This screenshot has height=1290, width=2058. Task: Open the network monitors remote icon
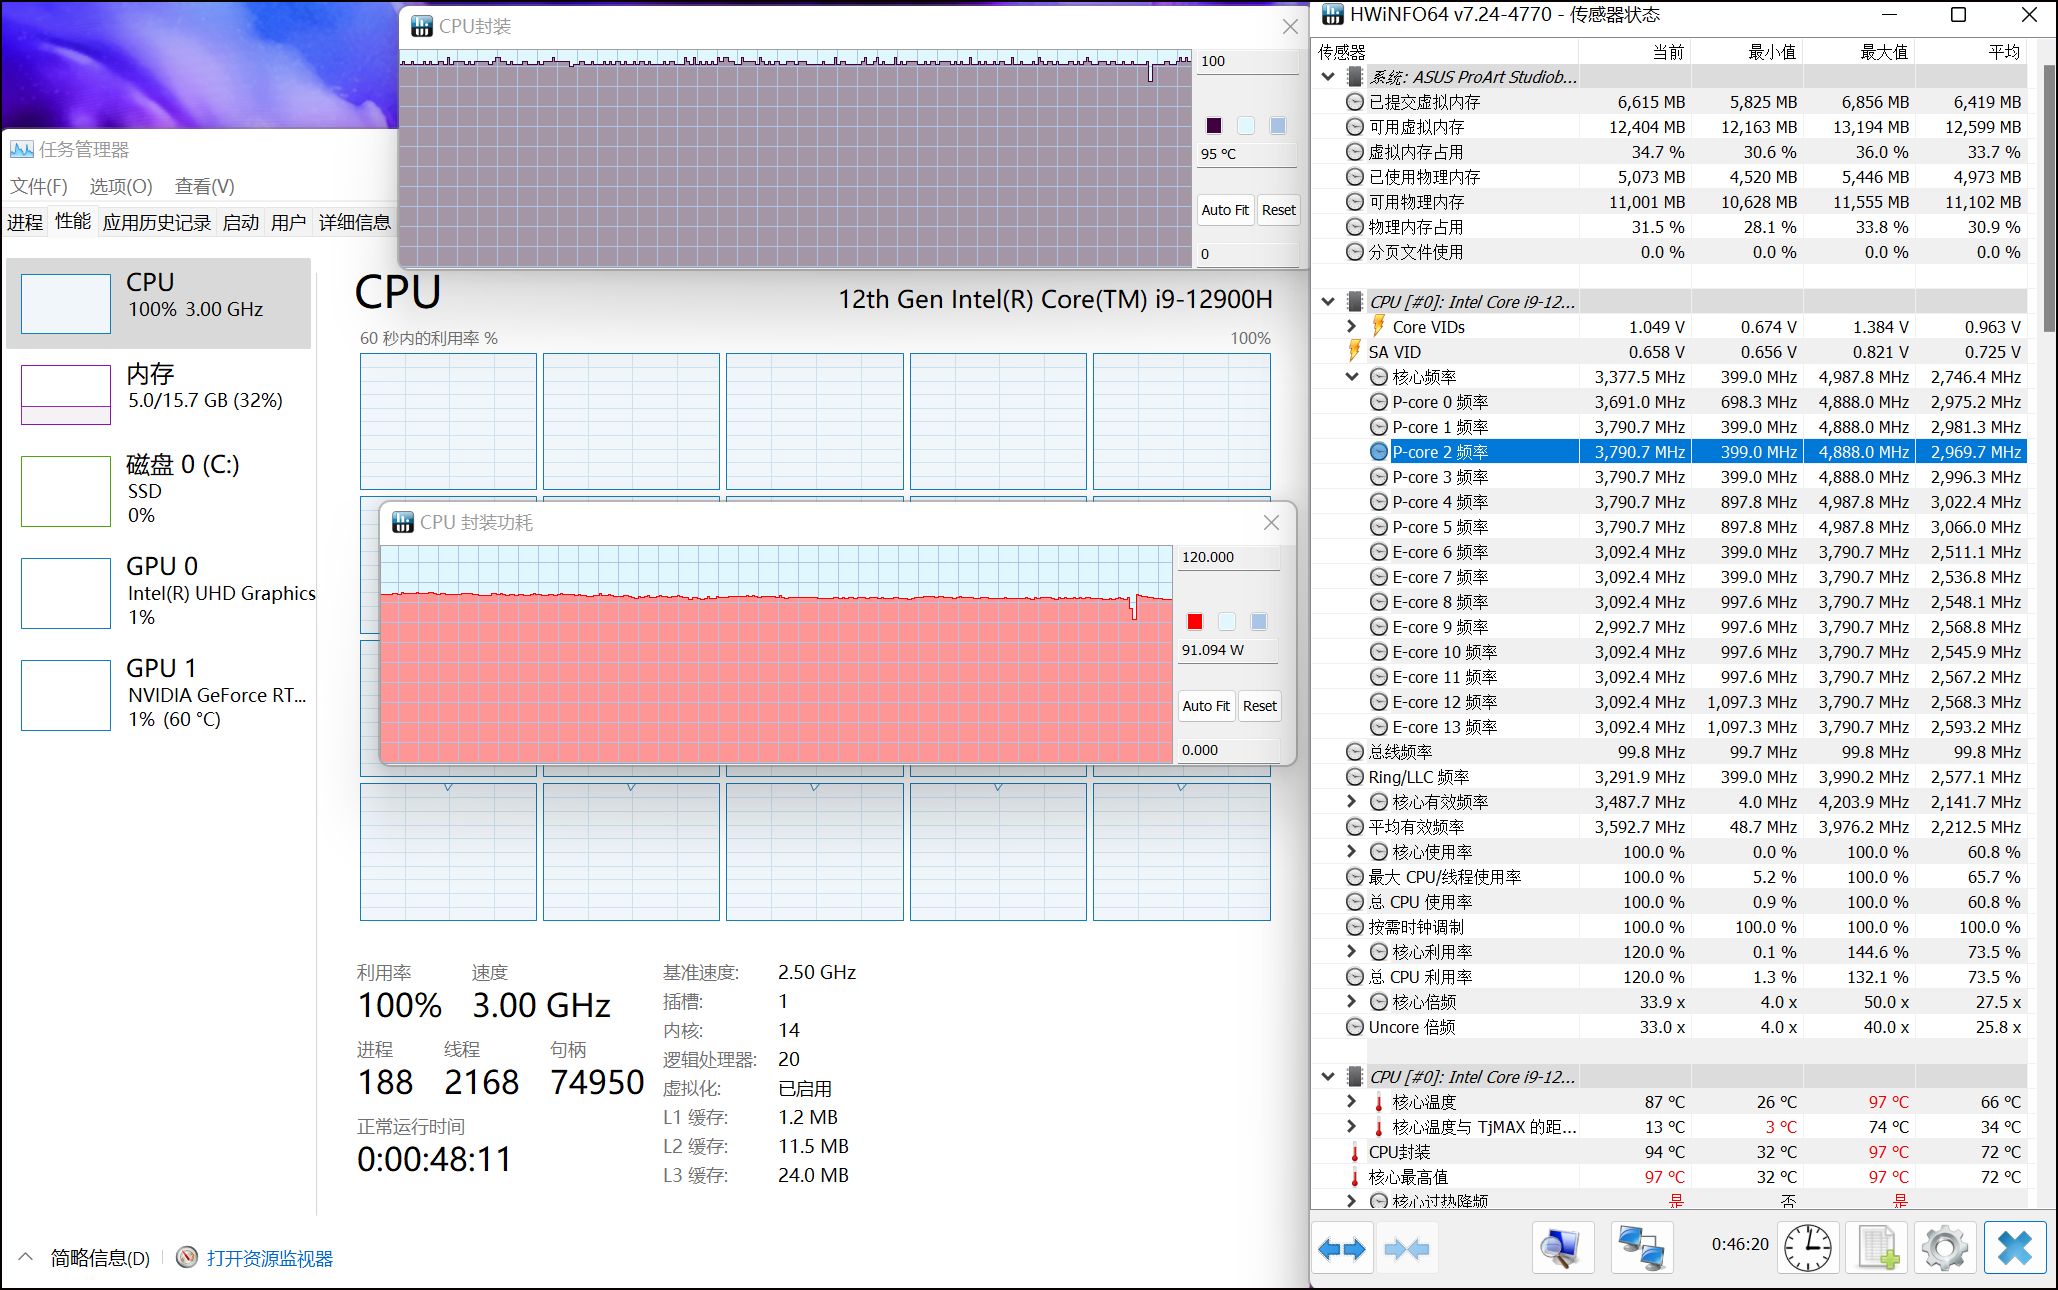point(1641,1248)
